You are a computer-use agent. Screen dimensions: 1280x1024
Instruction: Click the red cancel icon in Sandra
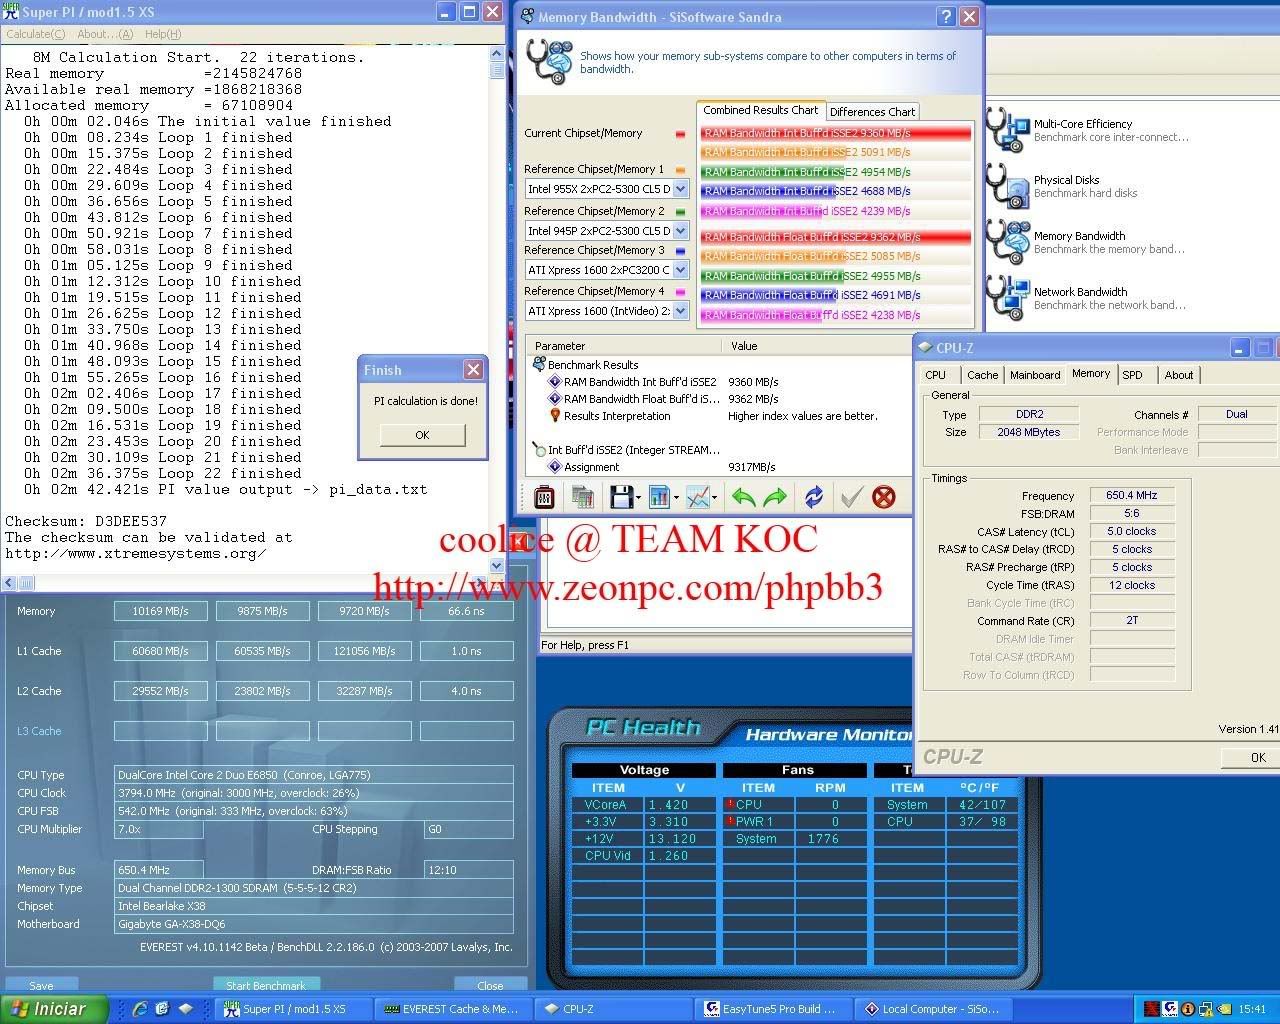884,497
